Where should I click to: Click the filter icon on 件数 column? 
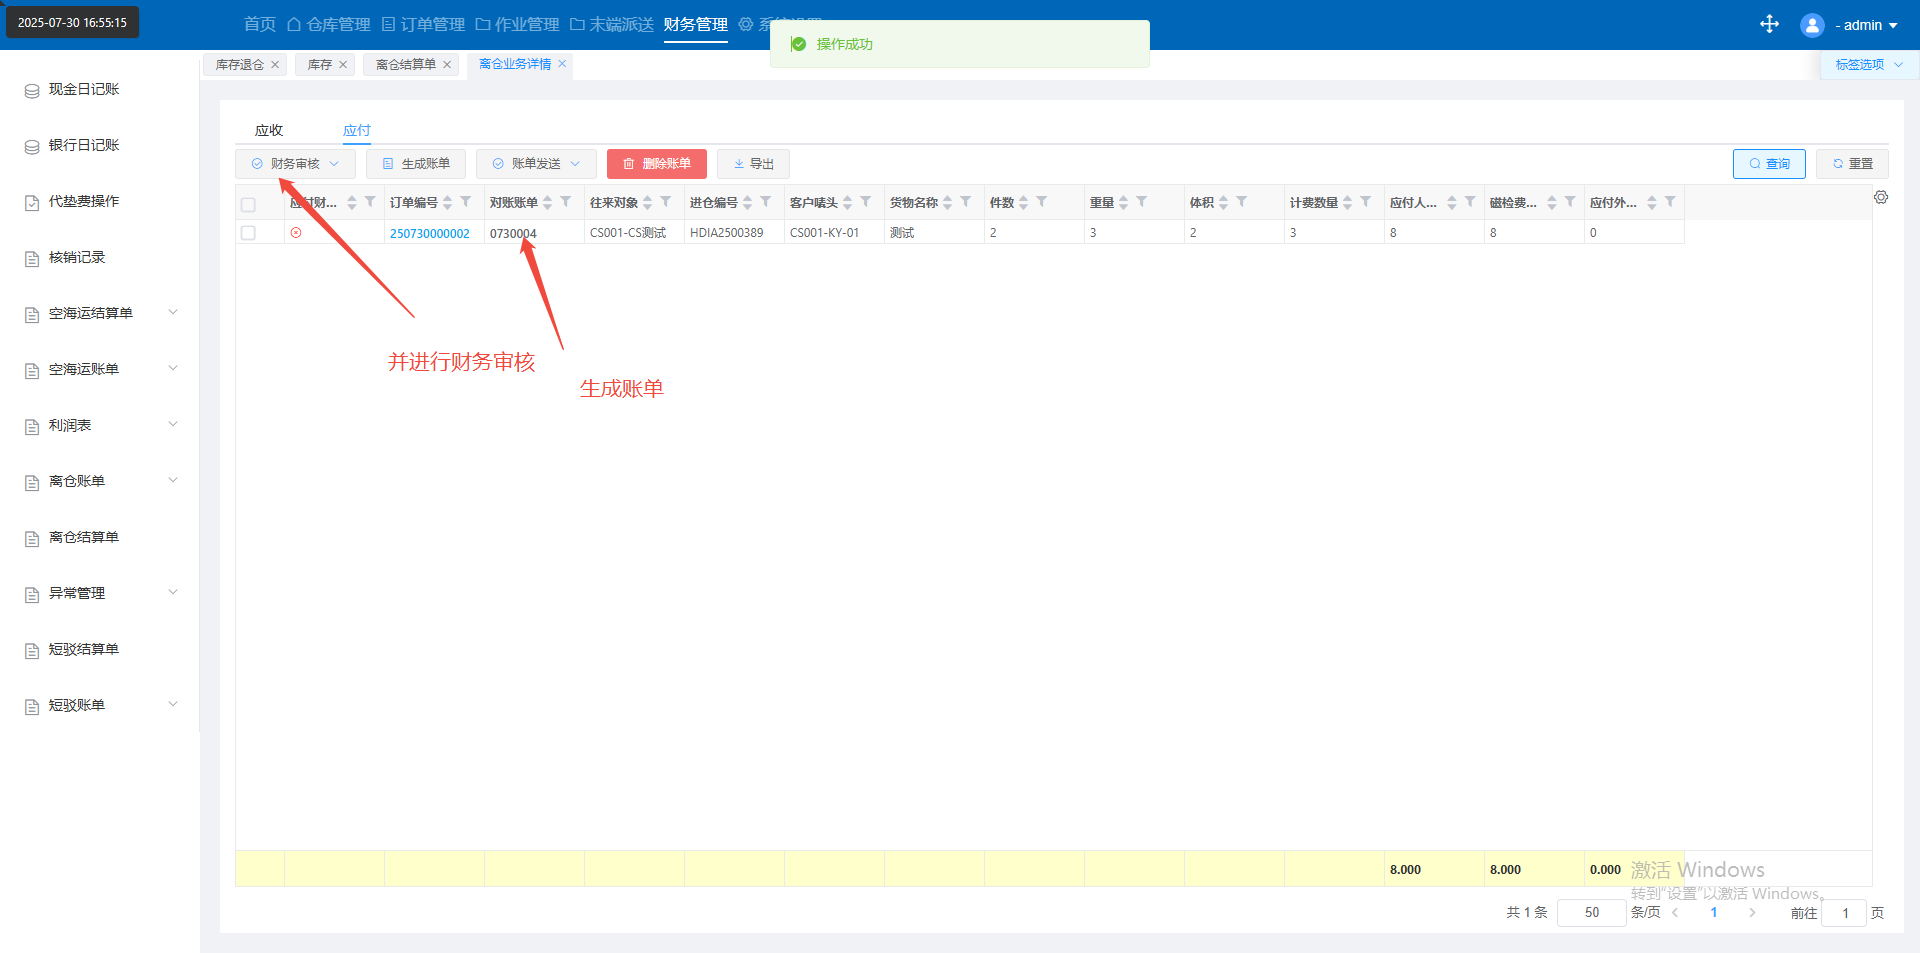click(x=1042, y=202)
